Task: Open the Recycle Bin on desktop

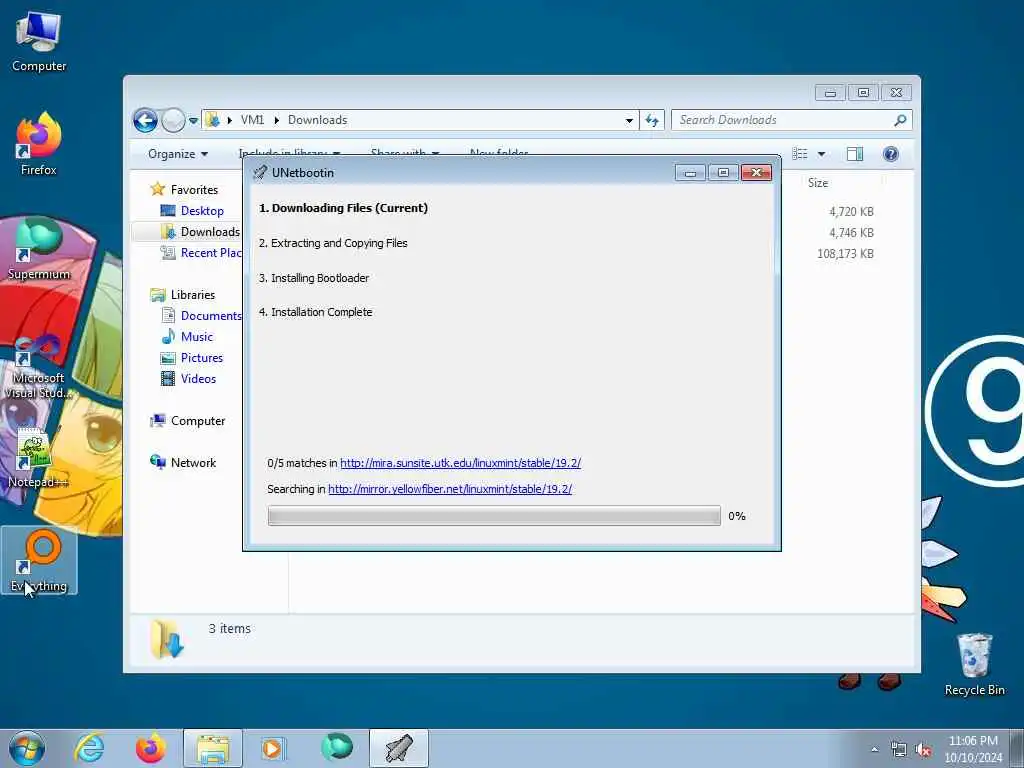Action: click(x=974, y=664)
